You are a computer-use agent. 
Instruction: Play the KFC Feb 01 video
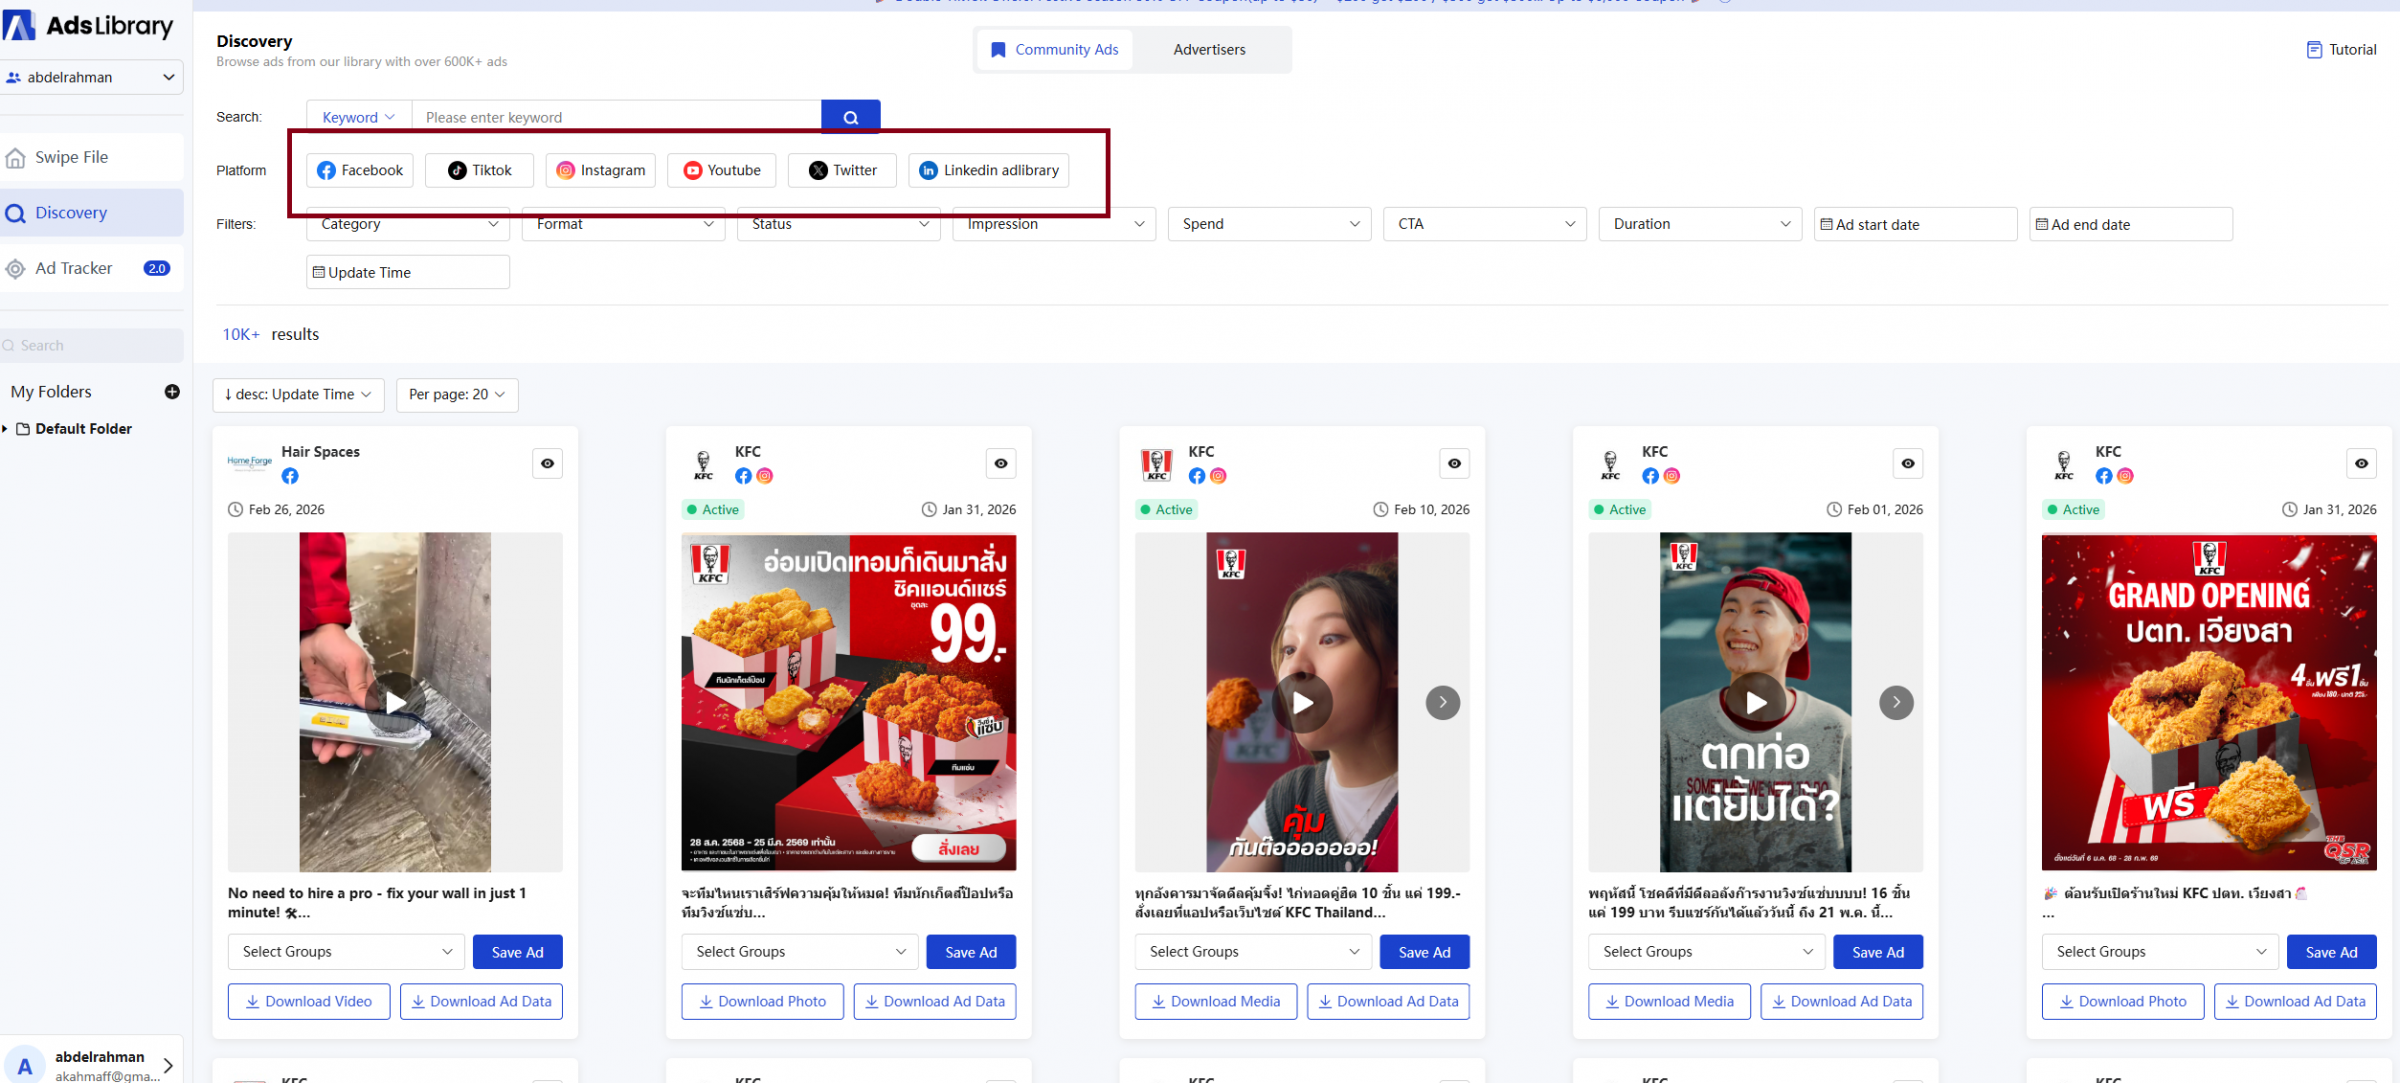1756,702
